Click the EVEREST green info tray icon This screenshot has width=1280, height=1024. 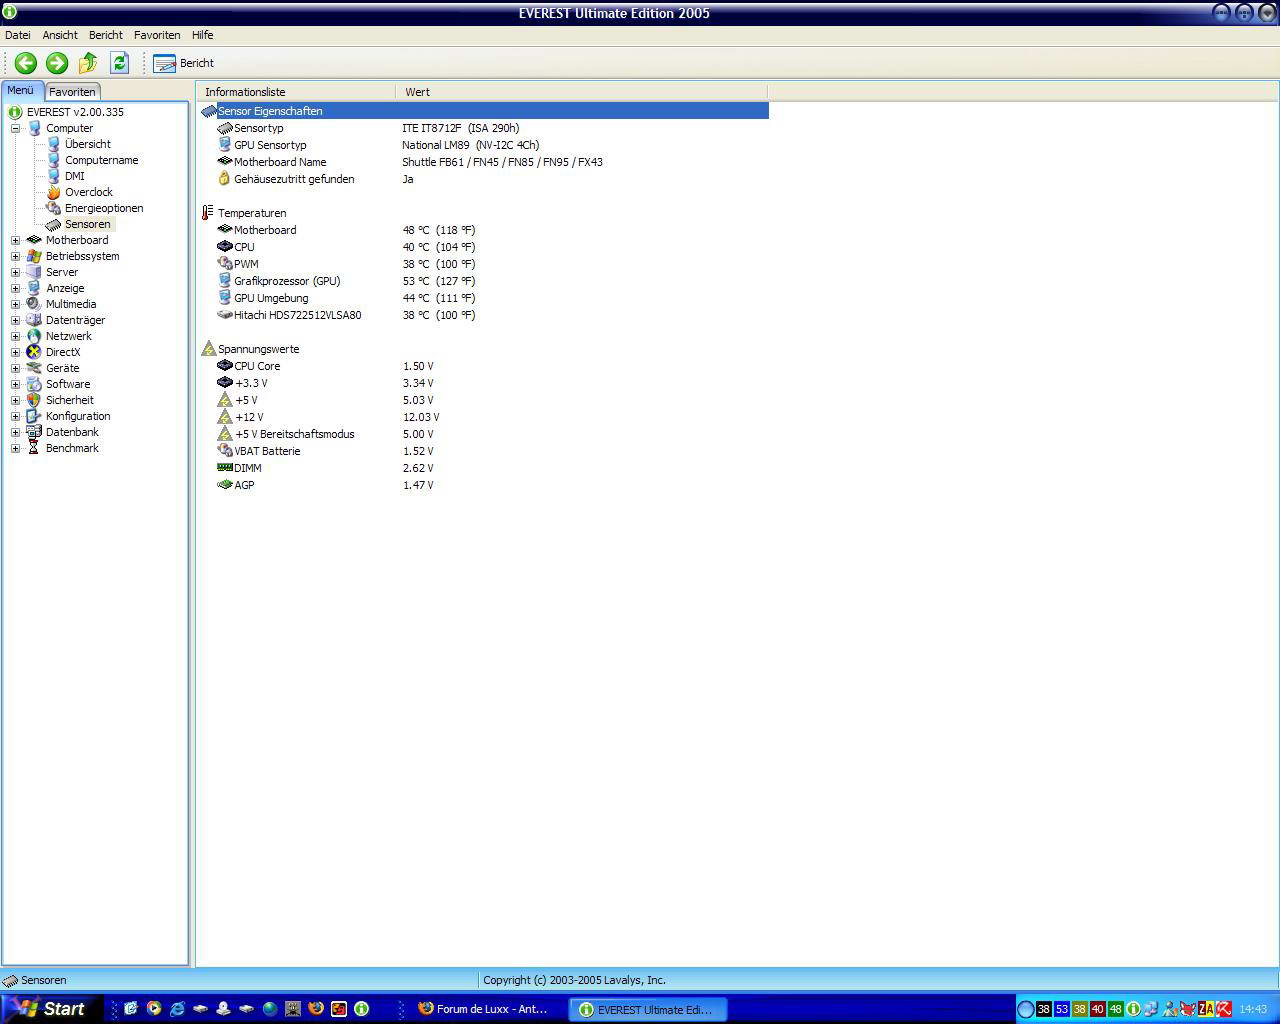(x=1134, y=1009)
